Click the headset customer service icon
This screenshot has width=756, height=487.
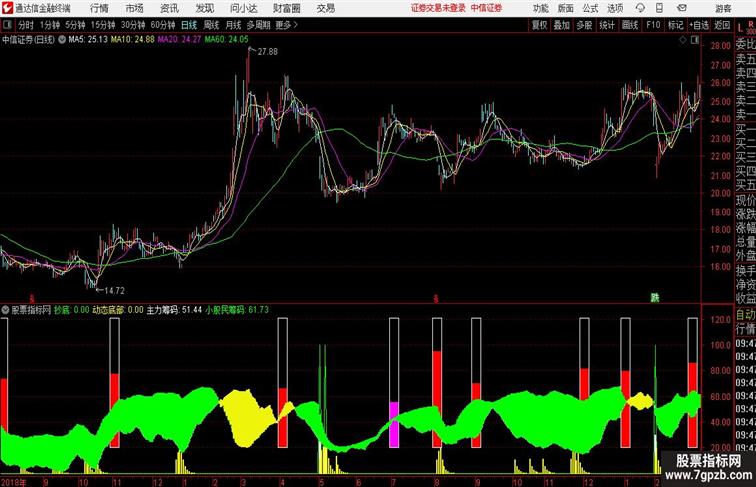tap(640, 8)
